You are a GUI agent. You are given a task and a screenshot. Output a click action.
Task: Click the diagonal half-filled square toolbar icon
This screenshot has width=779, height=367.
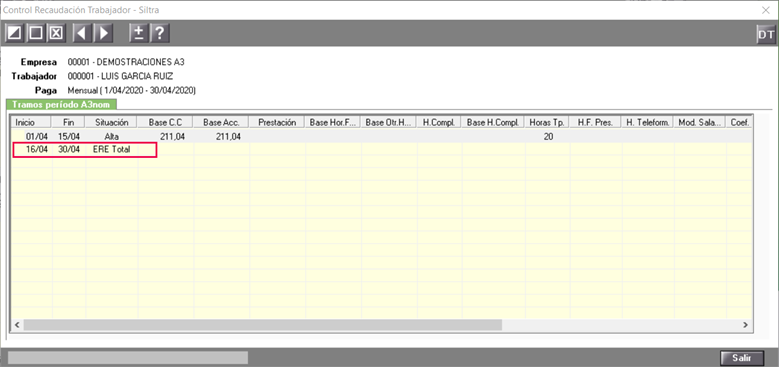(x=15, y=34)
